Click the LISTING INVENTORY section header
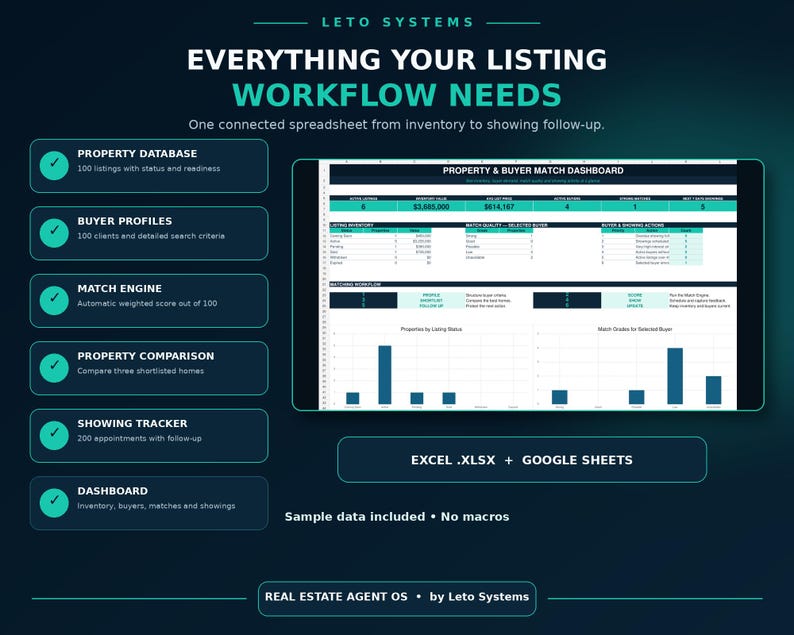The image size is (794, 635). (x=351, y=225)
